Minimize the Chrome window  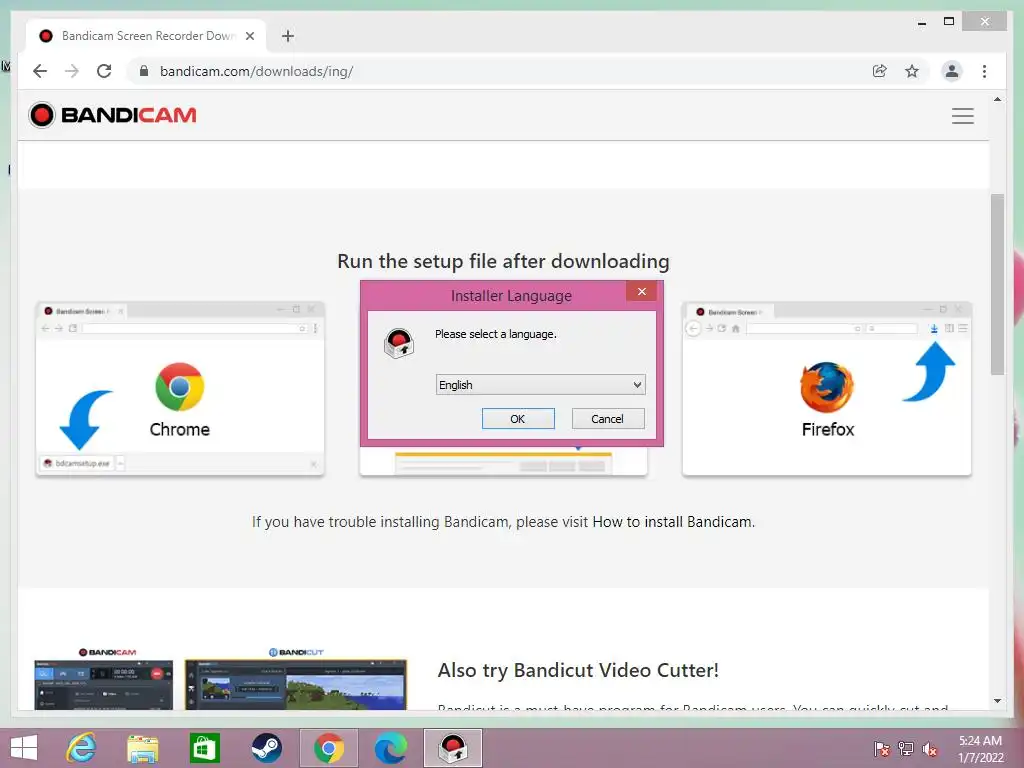(x=921, y=22)
